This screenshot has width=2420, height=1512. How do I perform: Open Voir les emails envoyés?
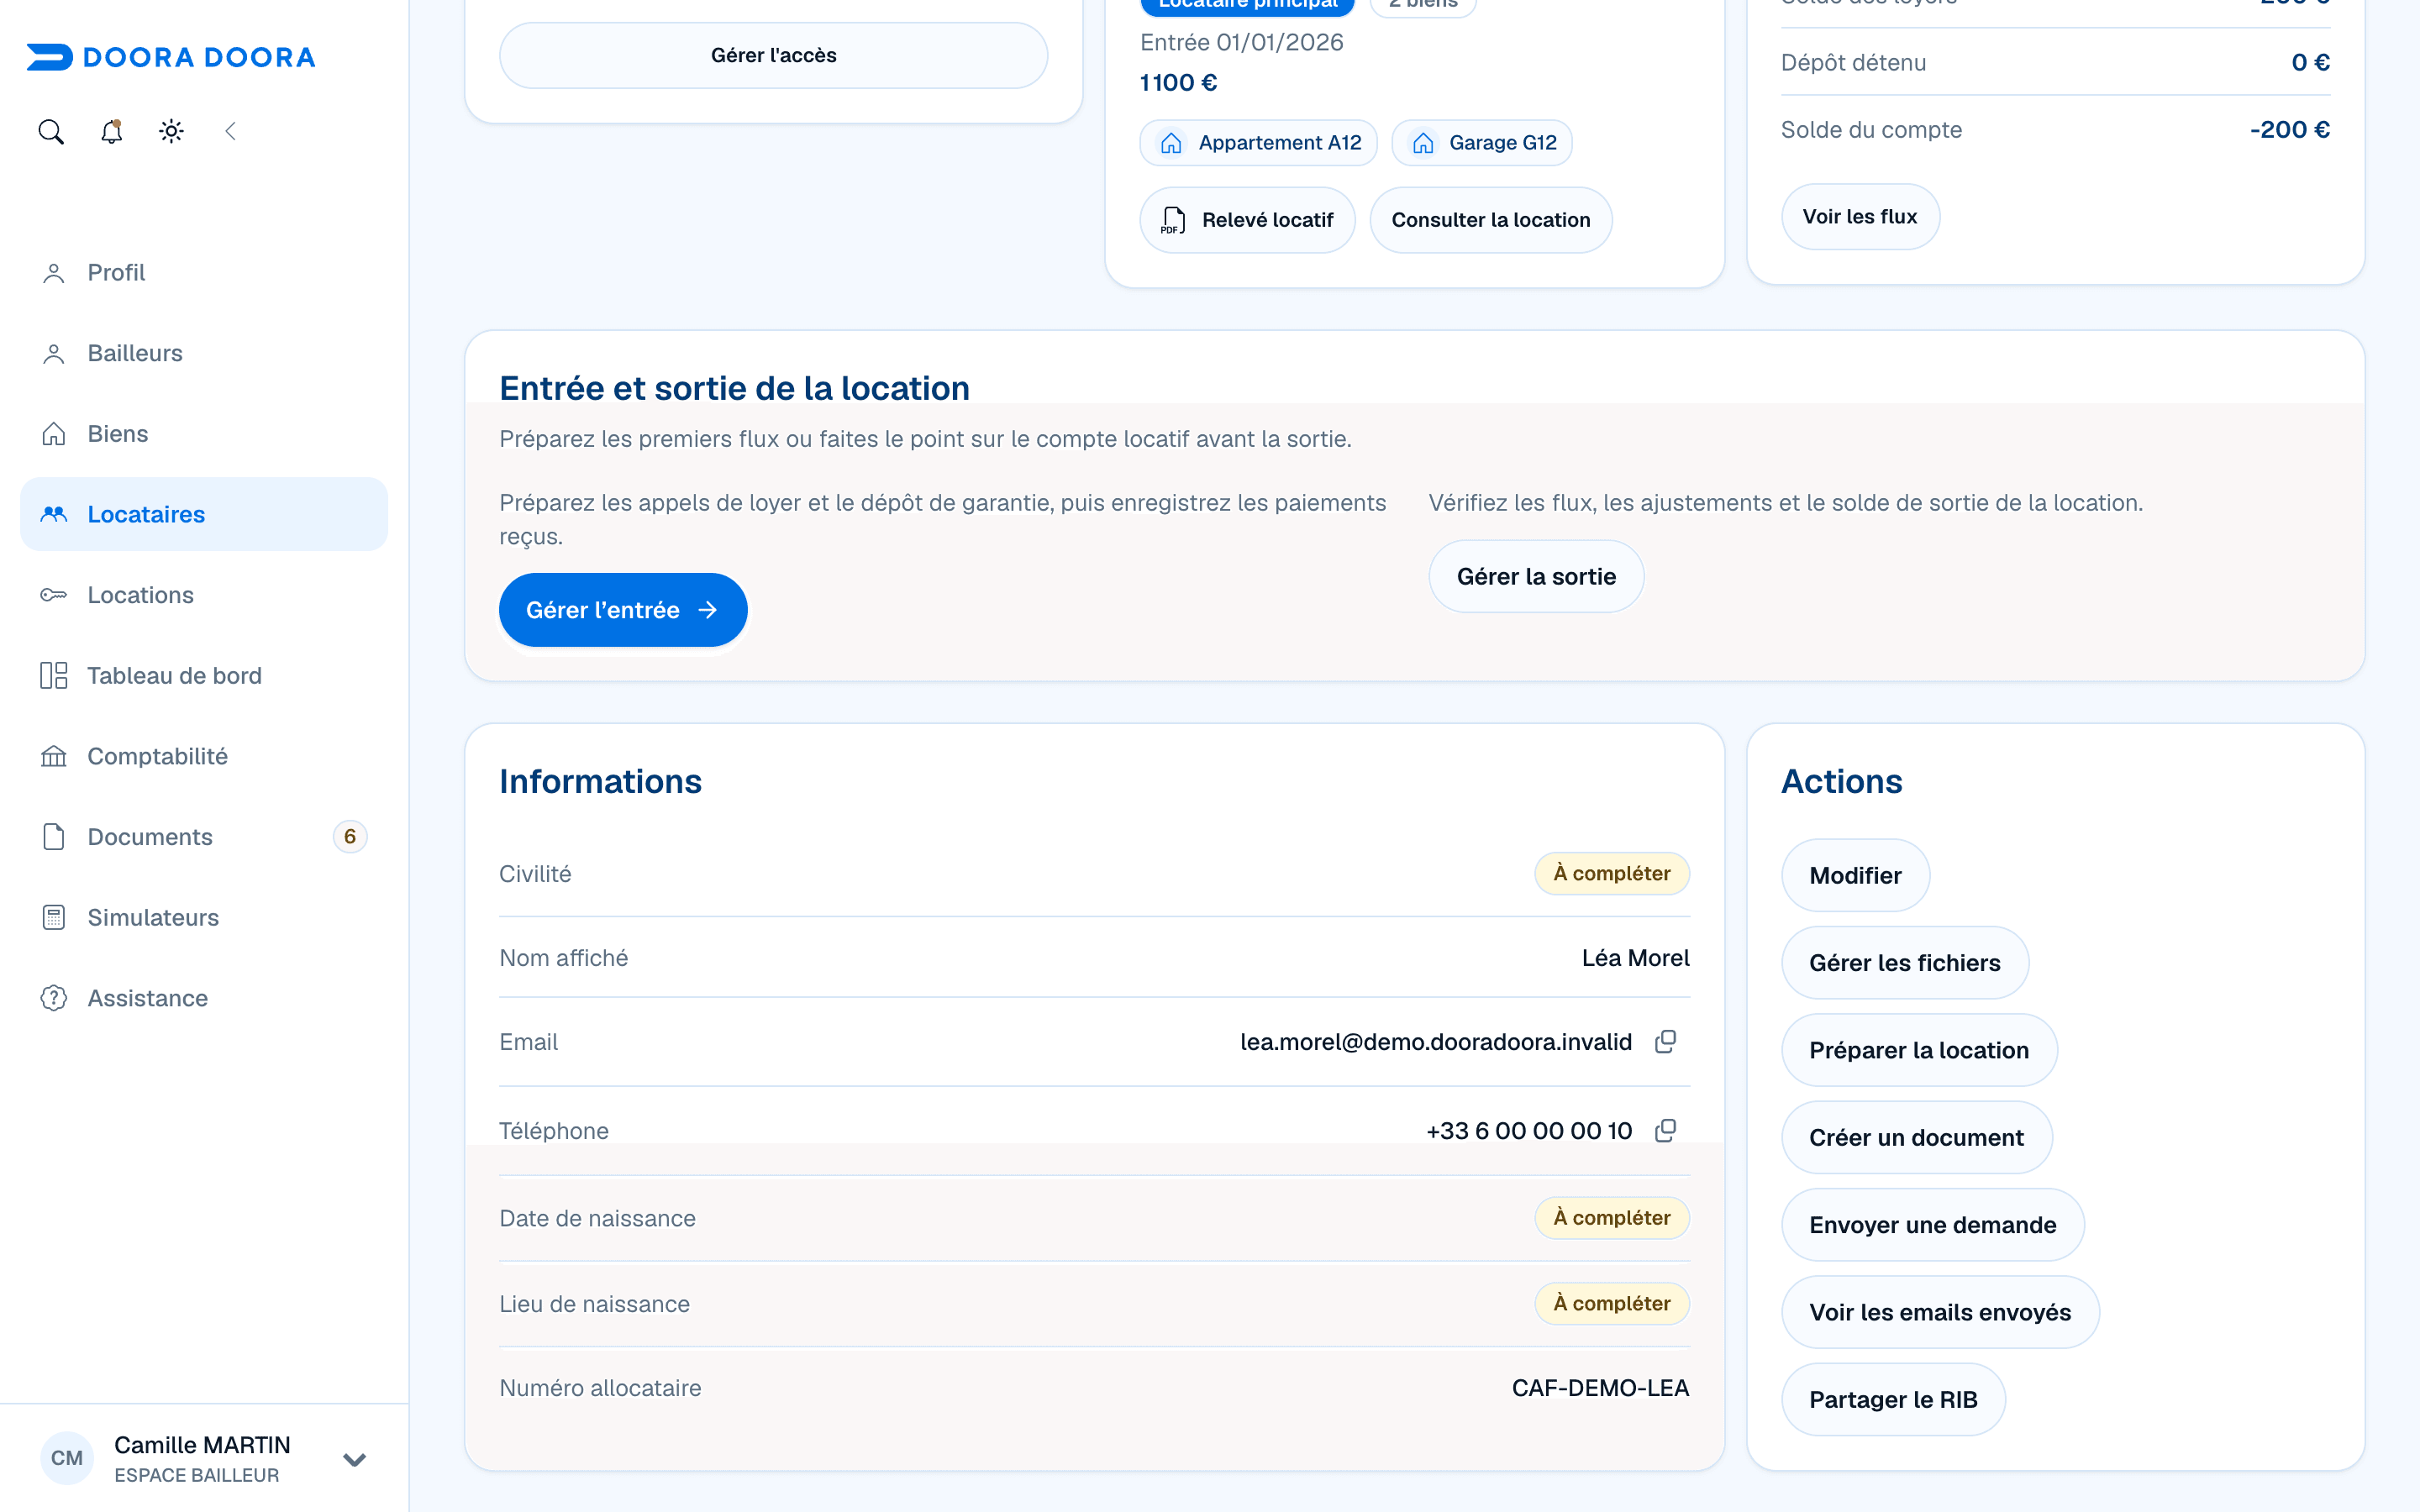point(1940,1312)
